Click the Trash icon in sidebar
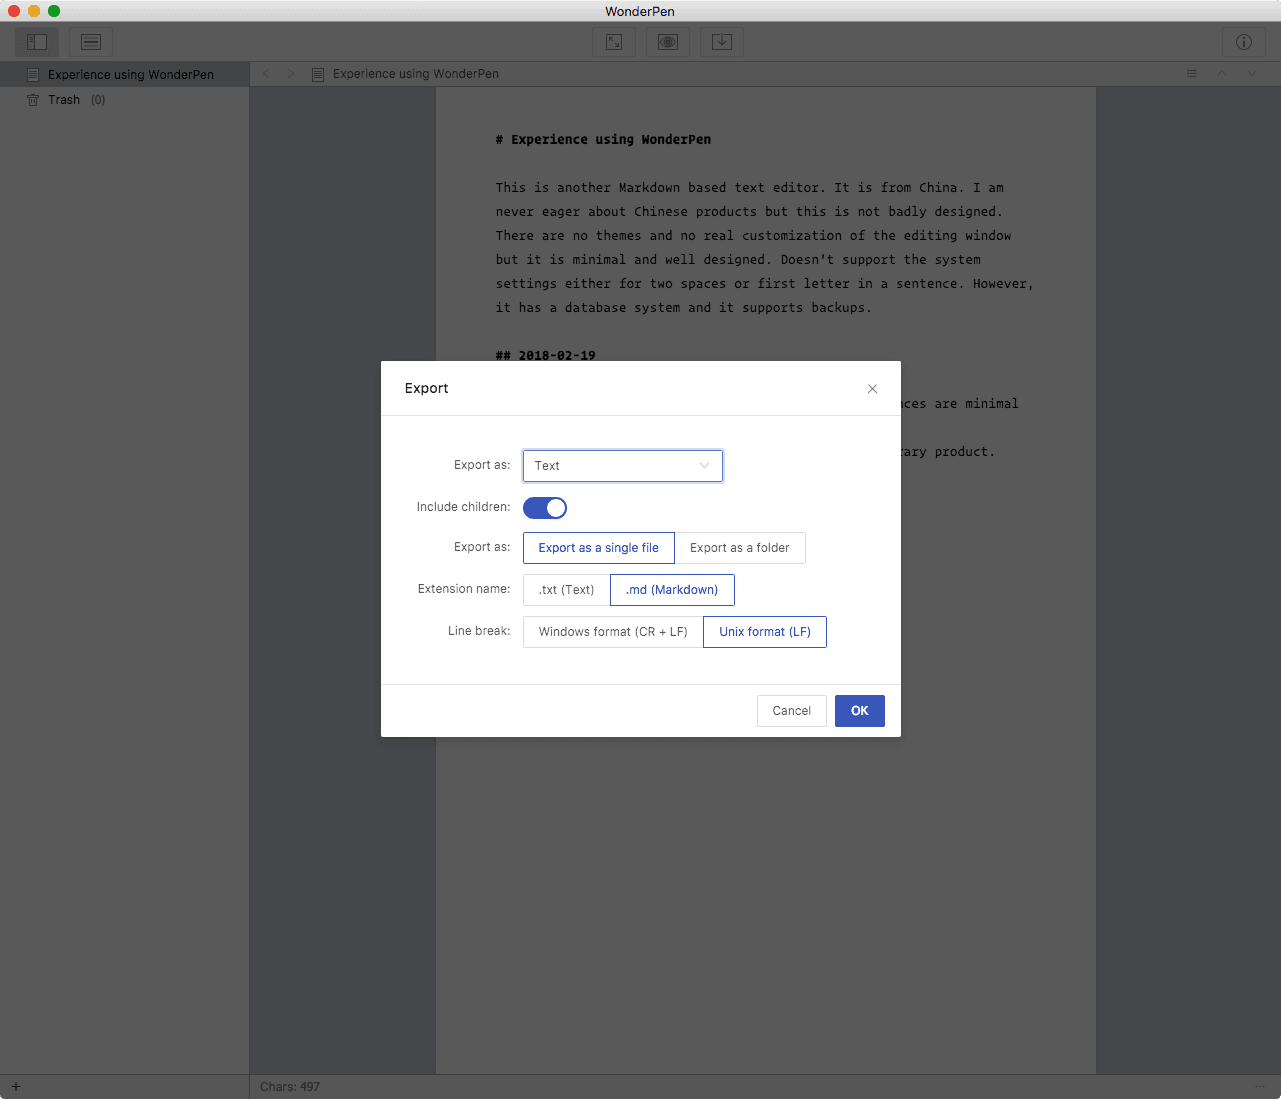Viewport: 1281px width, 1099px height. click(x=33, y=100)
